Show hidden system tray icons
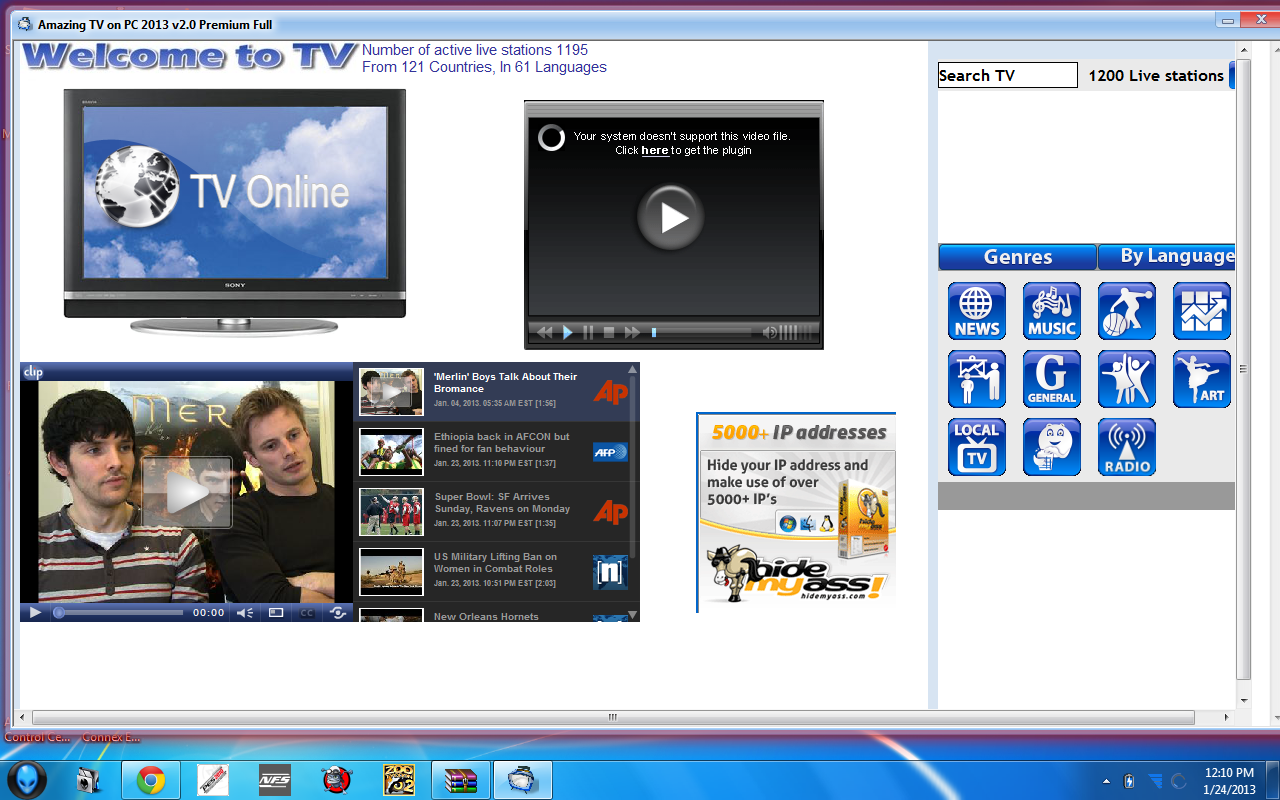1280x800 pixels. click(x=1106, y=781)
